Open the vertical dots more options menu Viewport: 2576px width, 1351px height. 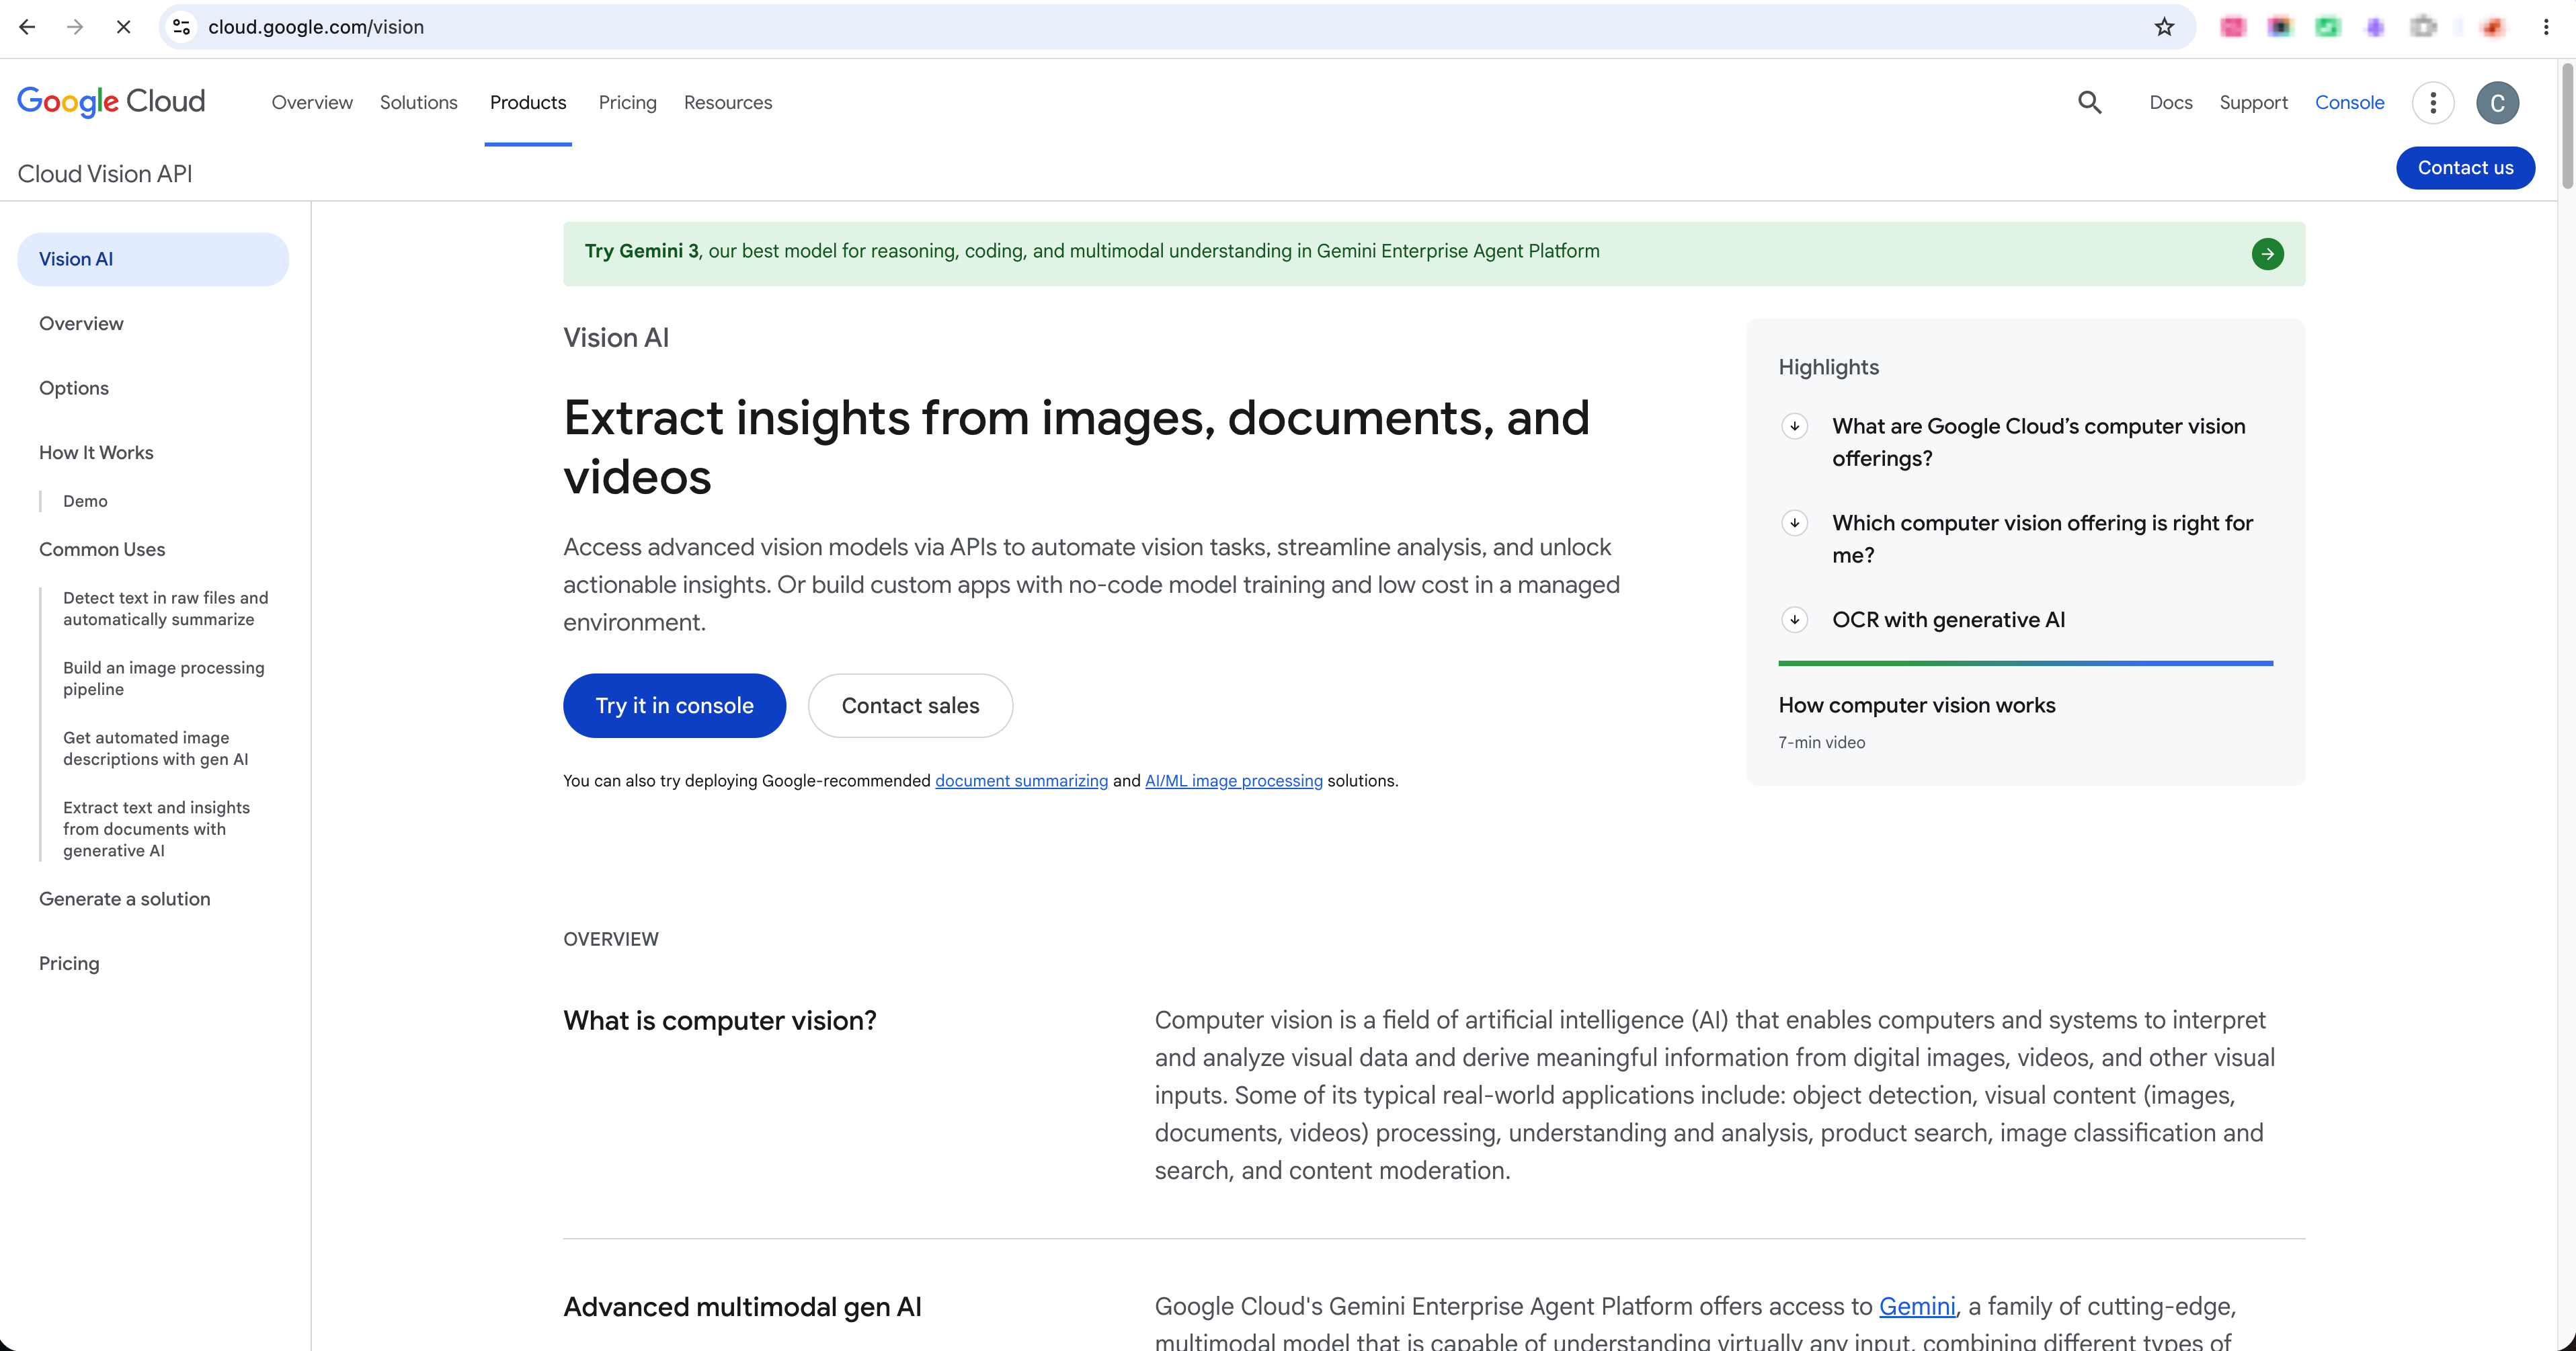(2433, 102)
